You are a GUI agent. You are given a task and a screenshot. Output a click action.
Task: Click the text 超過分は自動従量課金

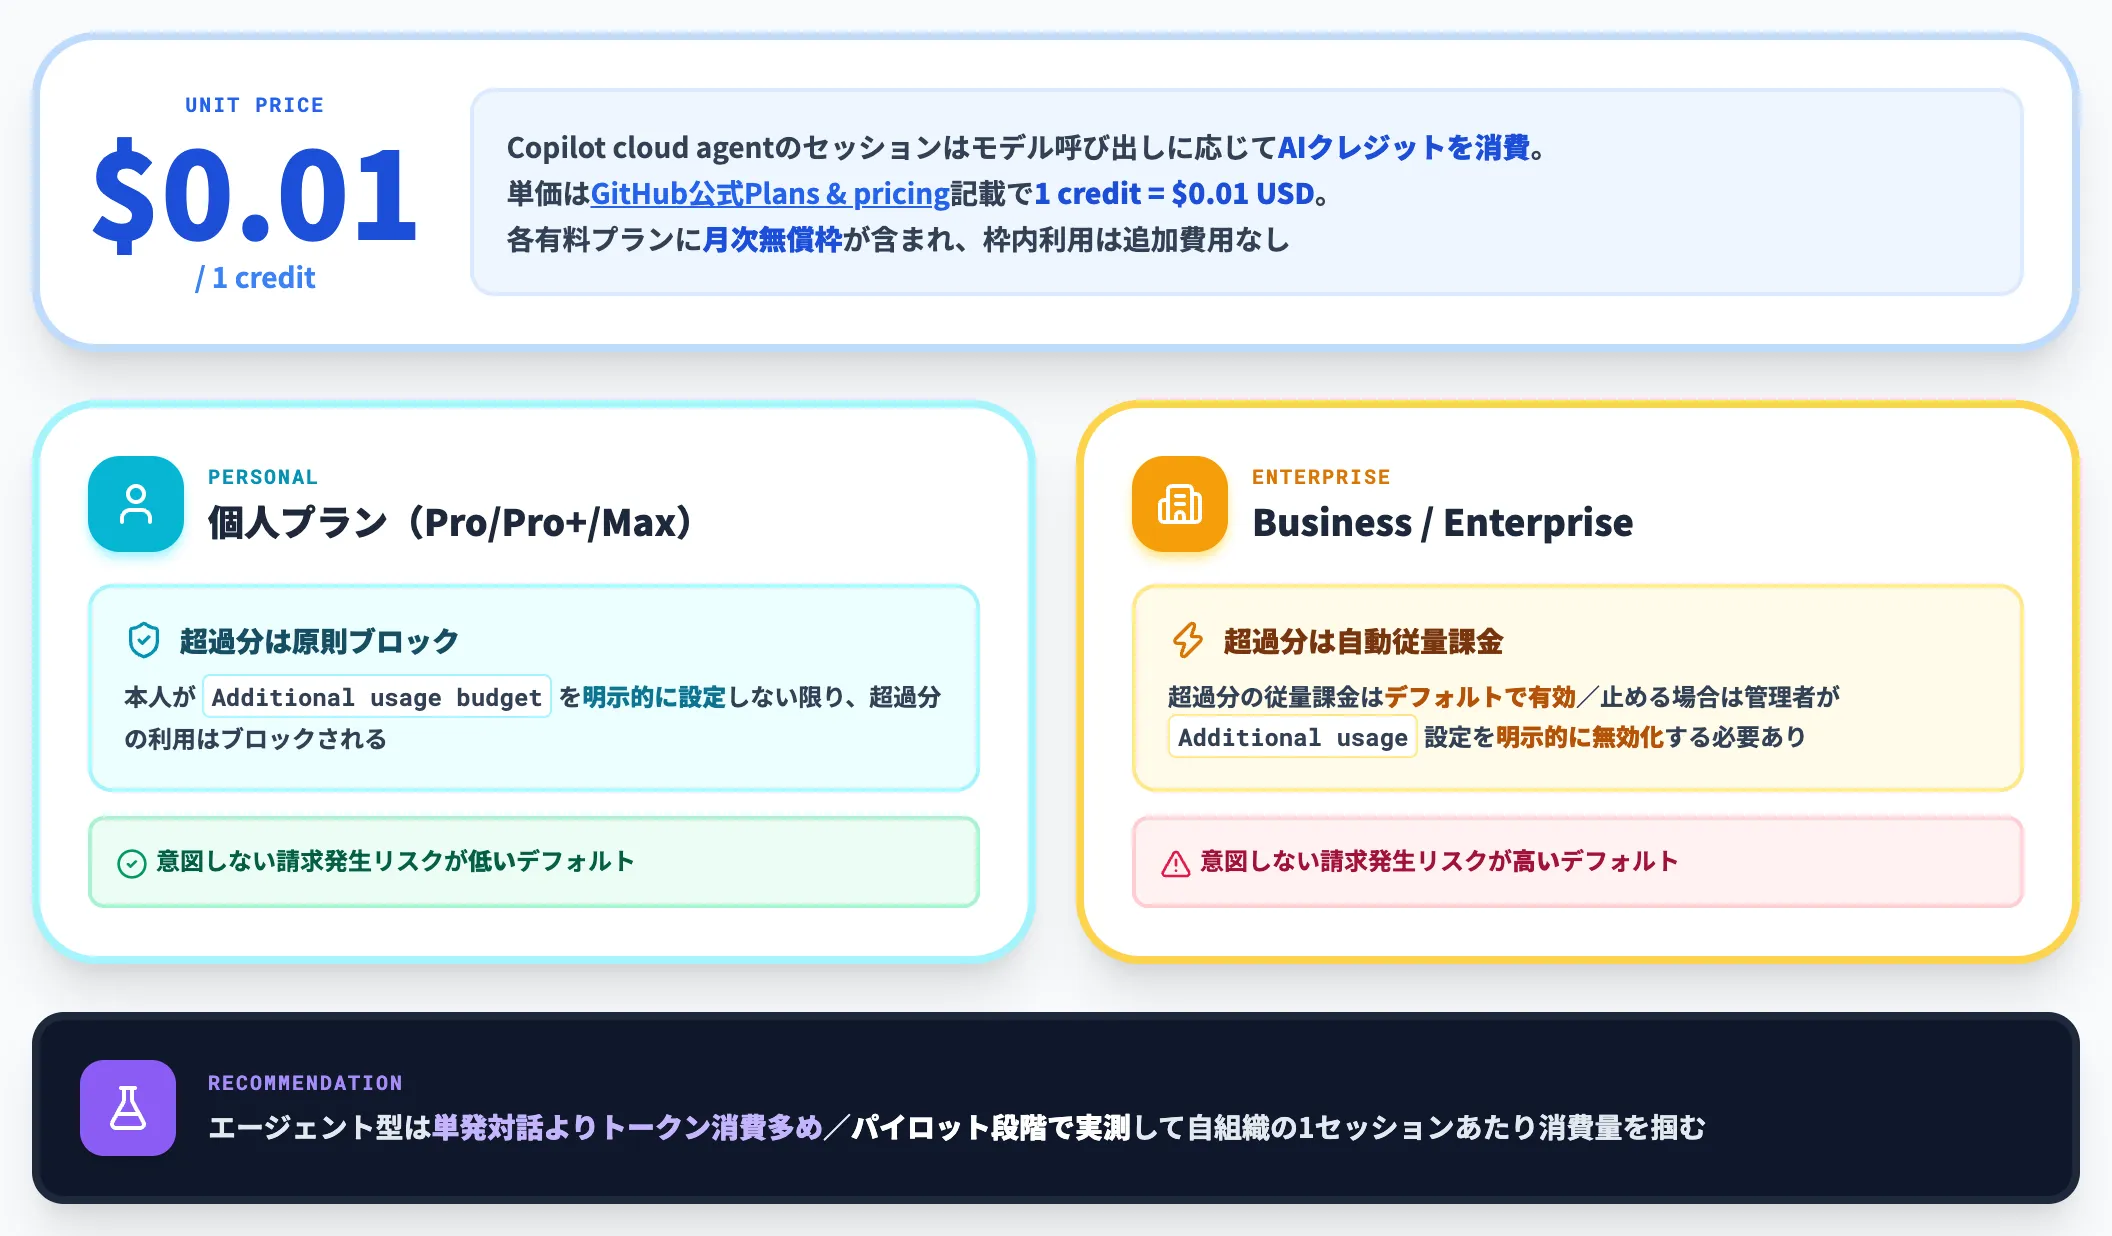1363,641
